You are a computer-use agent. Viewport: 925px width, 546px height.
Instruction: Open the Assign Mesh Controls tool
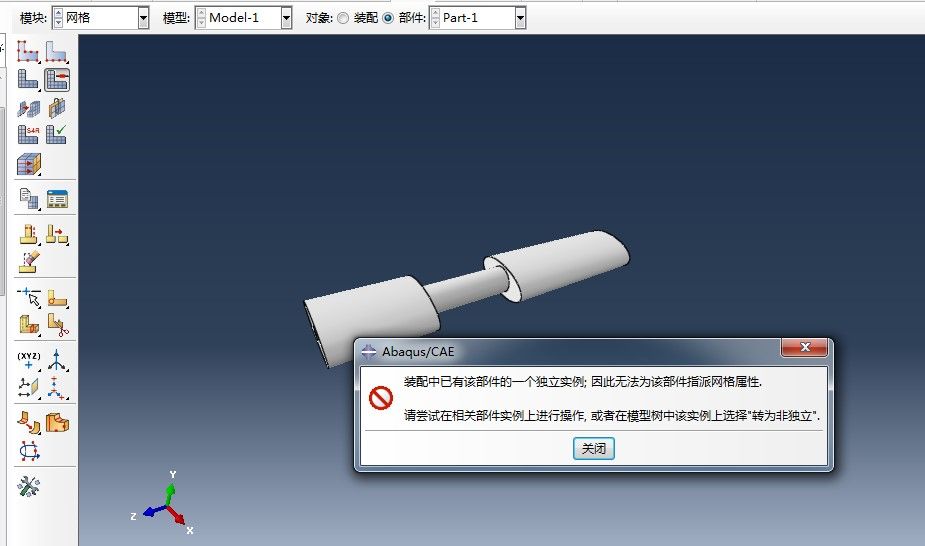(57, 79)
